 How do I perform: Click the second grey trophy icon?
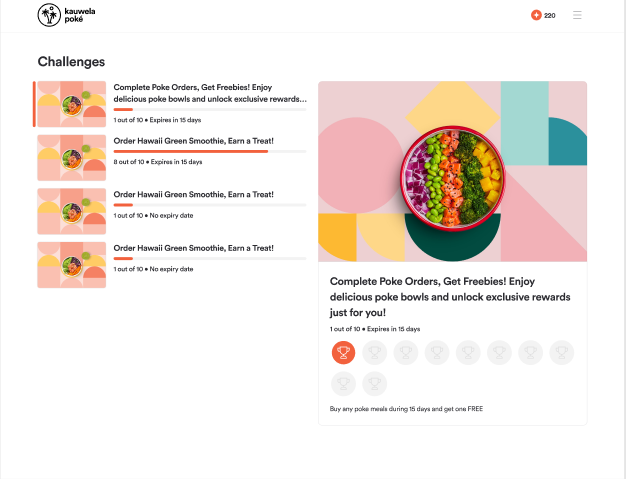(406, 352)
